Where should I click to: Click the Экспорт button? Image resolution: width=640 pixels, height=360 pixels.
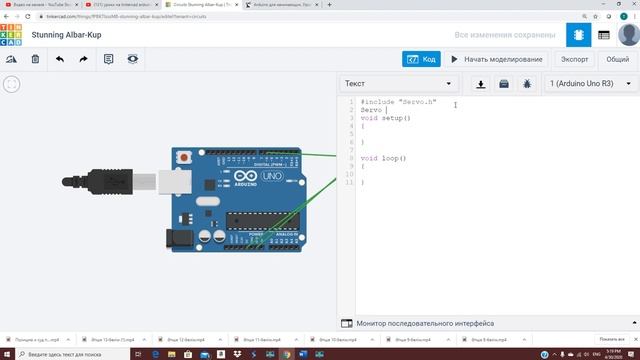pos(574,59)
